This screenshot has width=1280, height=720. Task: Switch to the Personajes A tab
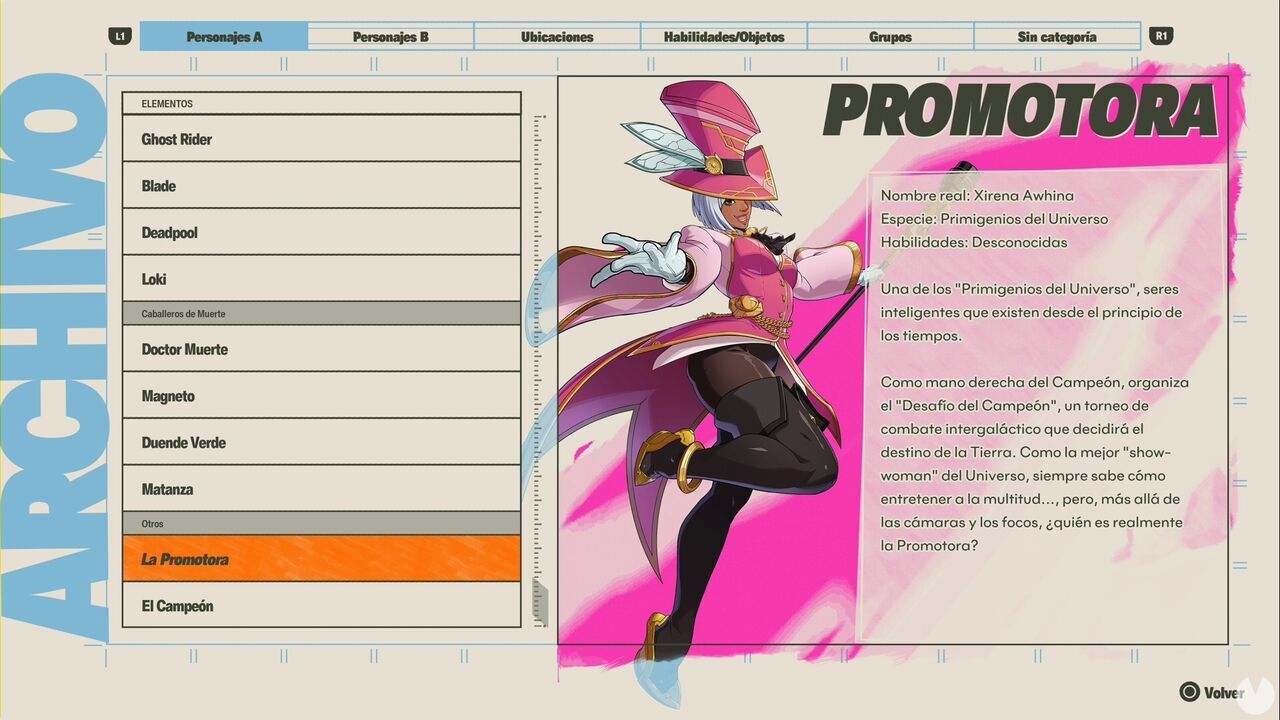[224, 36]
